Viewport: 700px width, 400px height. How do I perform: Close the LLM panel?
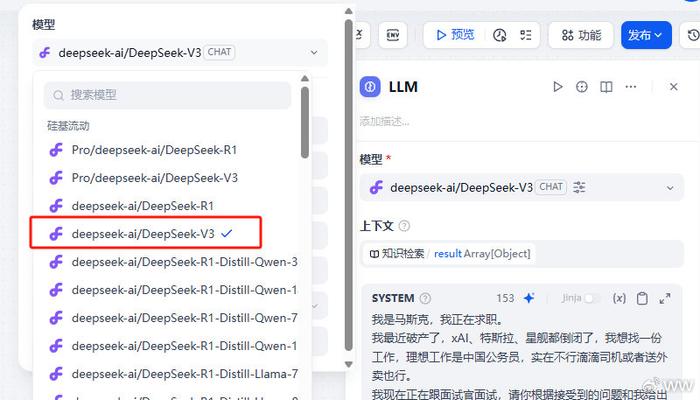674,87
